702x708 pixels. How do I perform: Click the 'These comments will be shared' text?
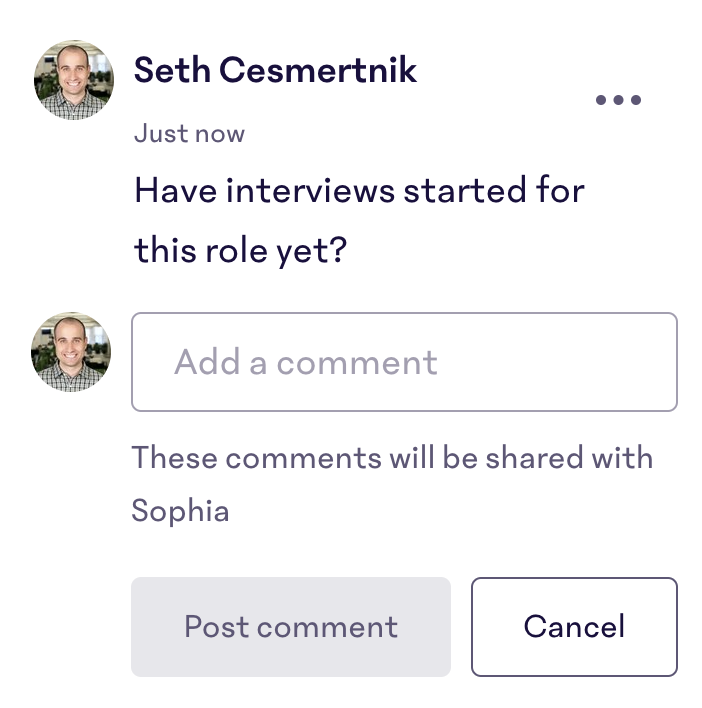[392, 458]
